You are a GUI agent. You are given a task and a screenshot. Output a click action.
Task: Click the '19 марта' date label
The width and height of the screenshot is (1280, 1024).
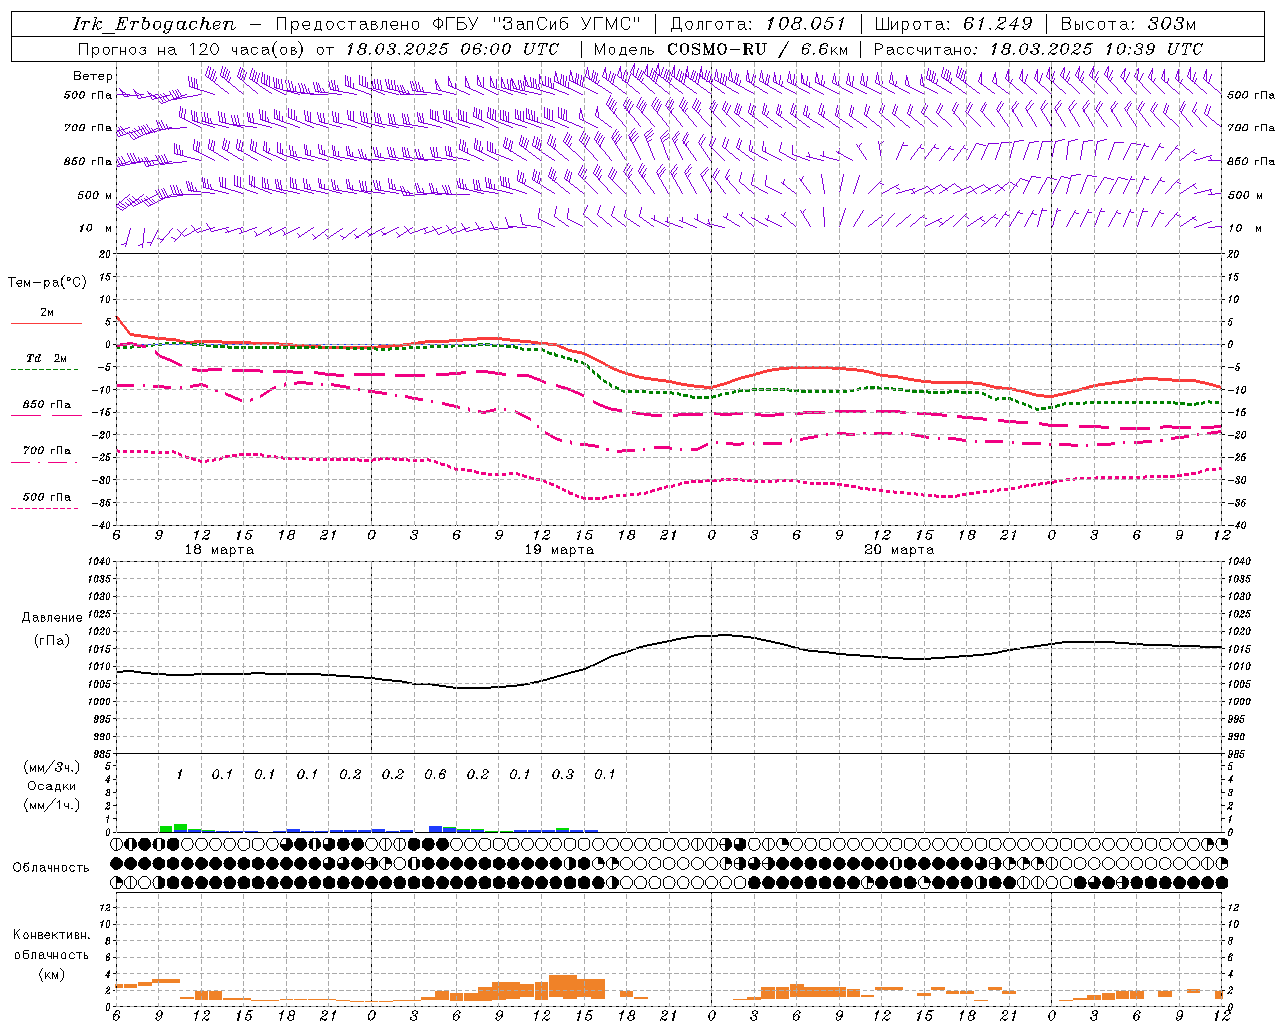(x=559, y=550)
